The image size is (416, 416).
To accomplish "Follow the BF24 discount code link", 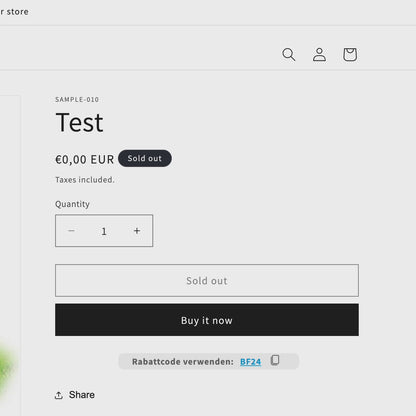I will [x=251, y=362].
